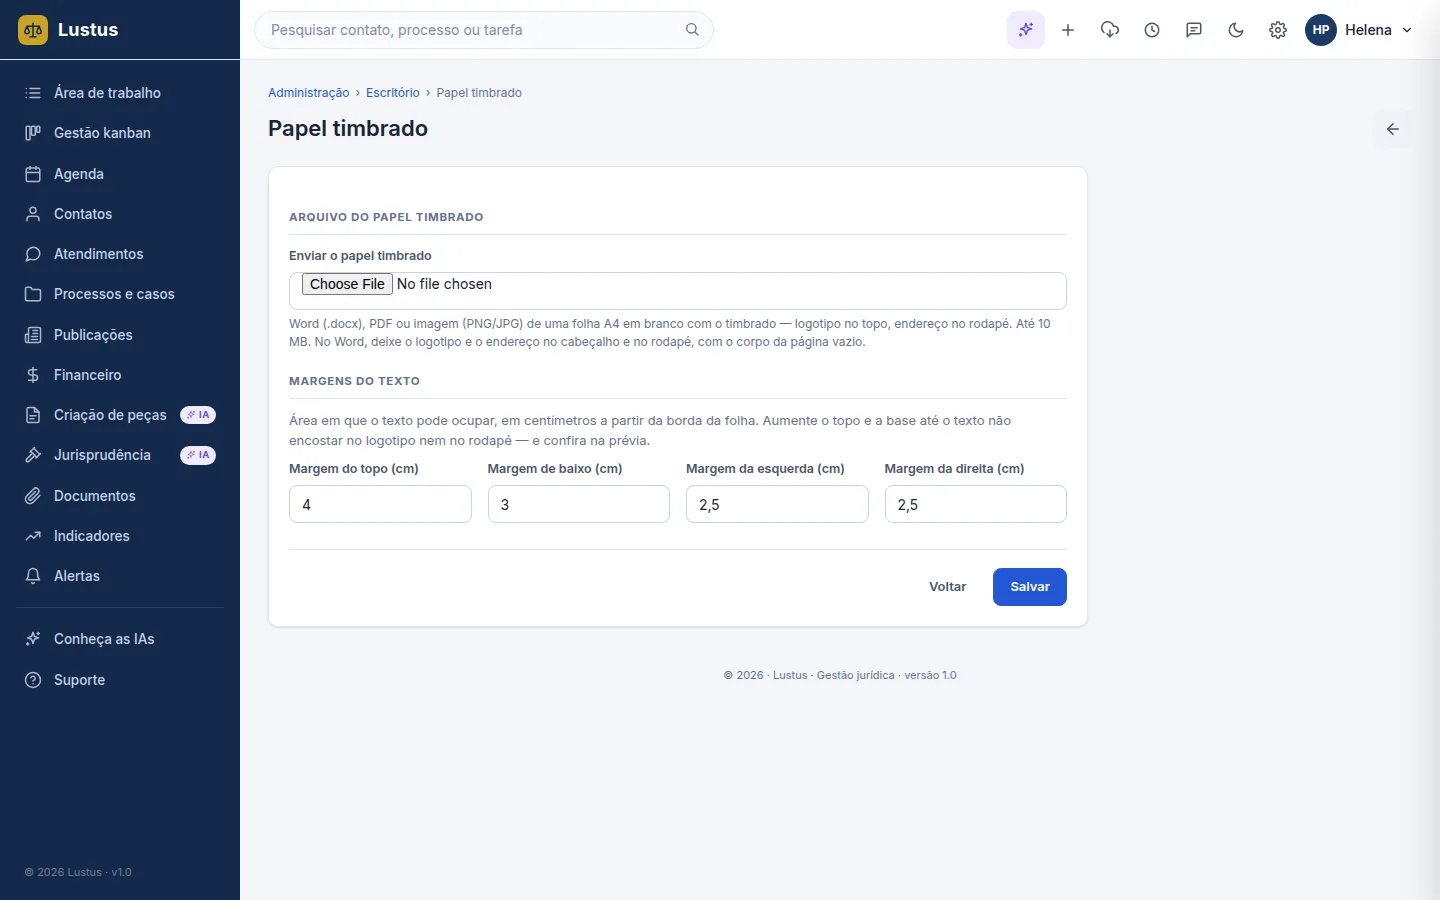Open the settings gear icon

[x=1278, y=30]
